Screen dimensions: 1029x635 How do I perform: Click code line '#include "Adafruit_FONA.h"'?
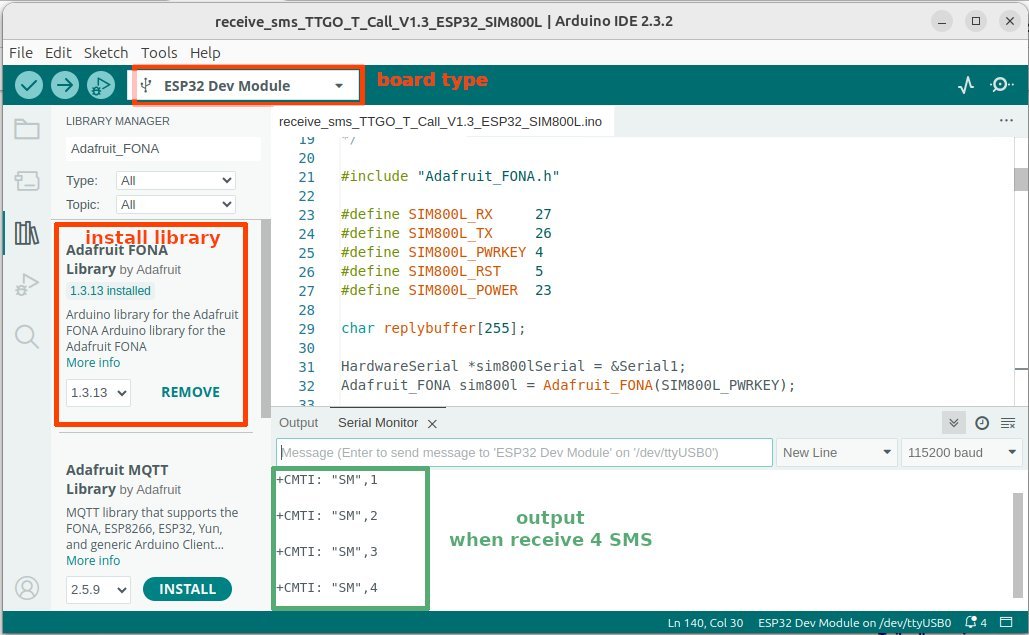(450, 176)
